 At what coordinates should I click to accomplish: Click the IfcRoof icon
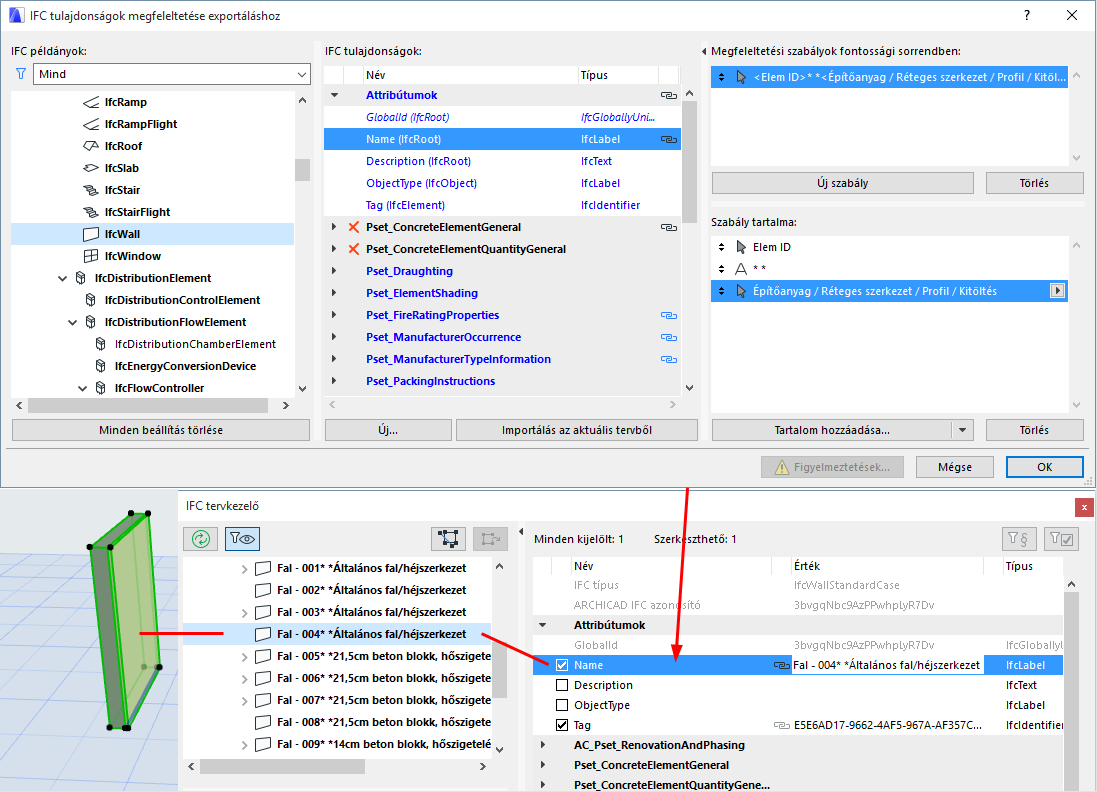(91, 146)
